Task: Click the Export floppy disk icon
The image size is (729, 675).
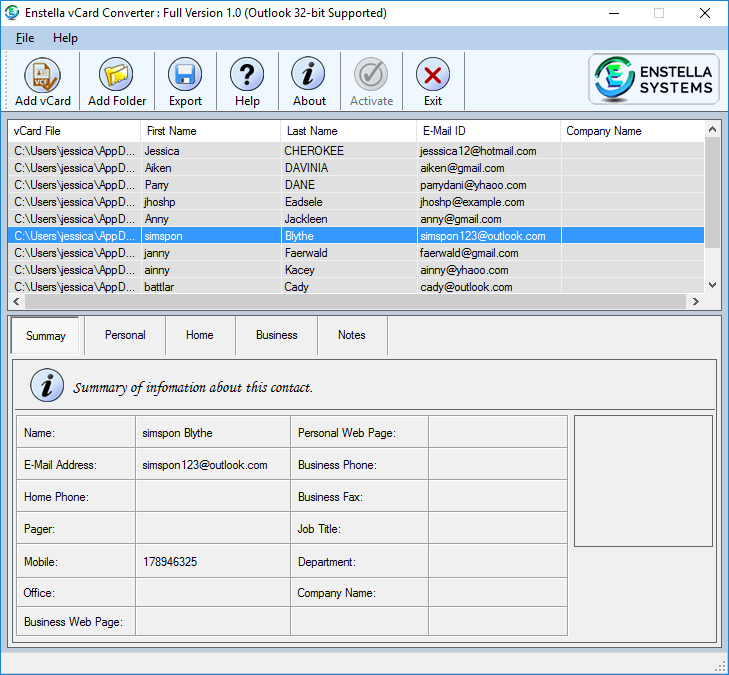Action: [185, 74]
